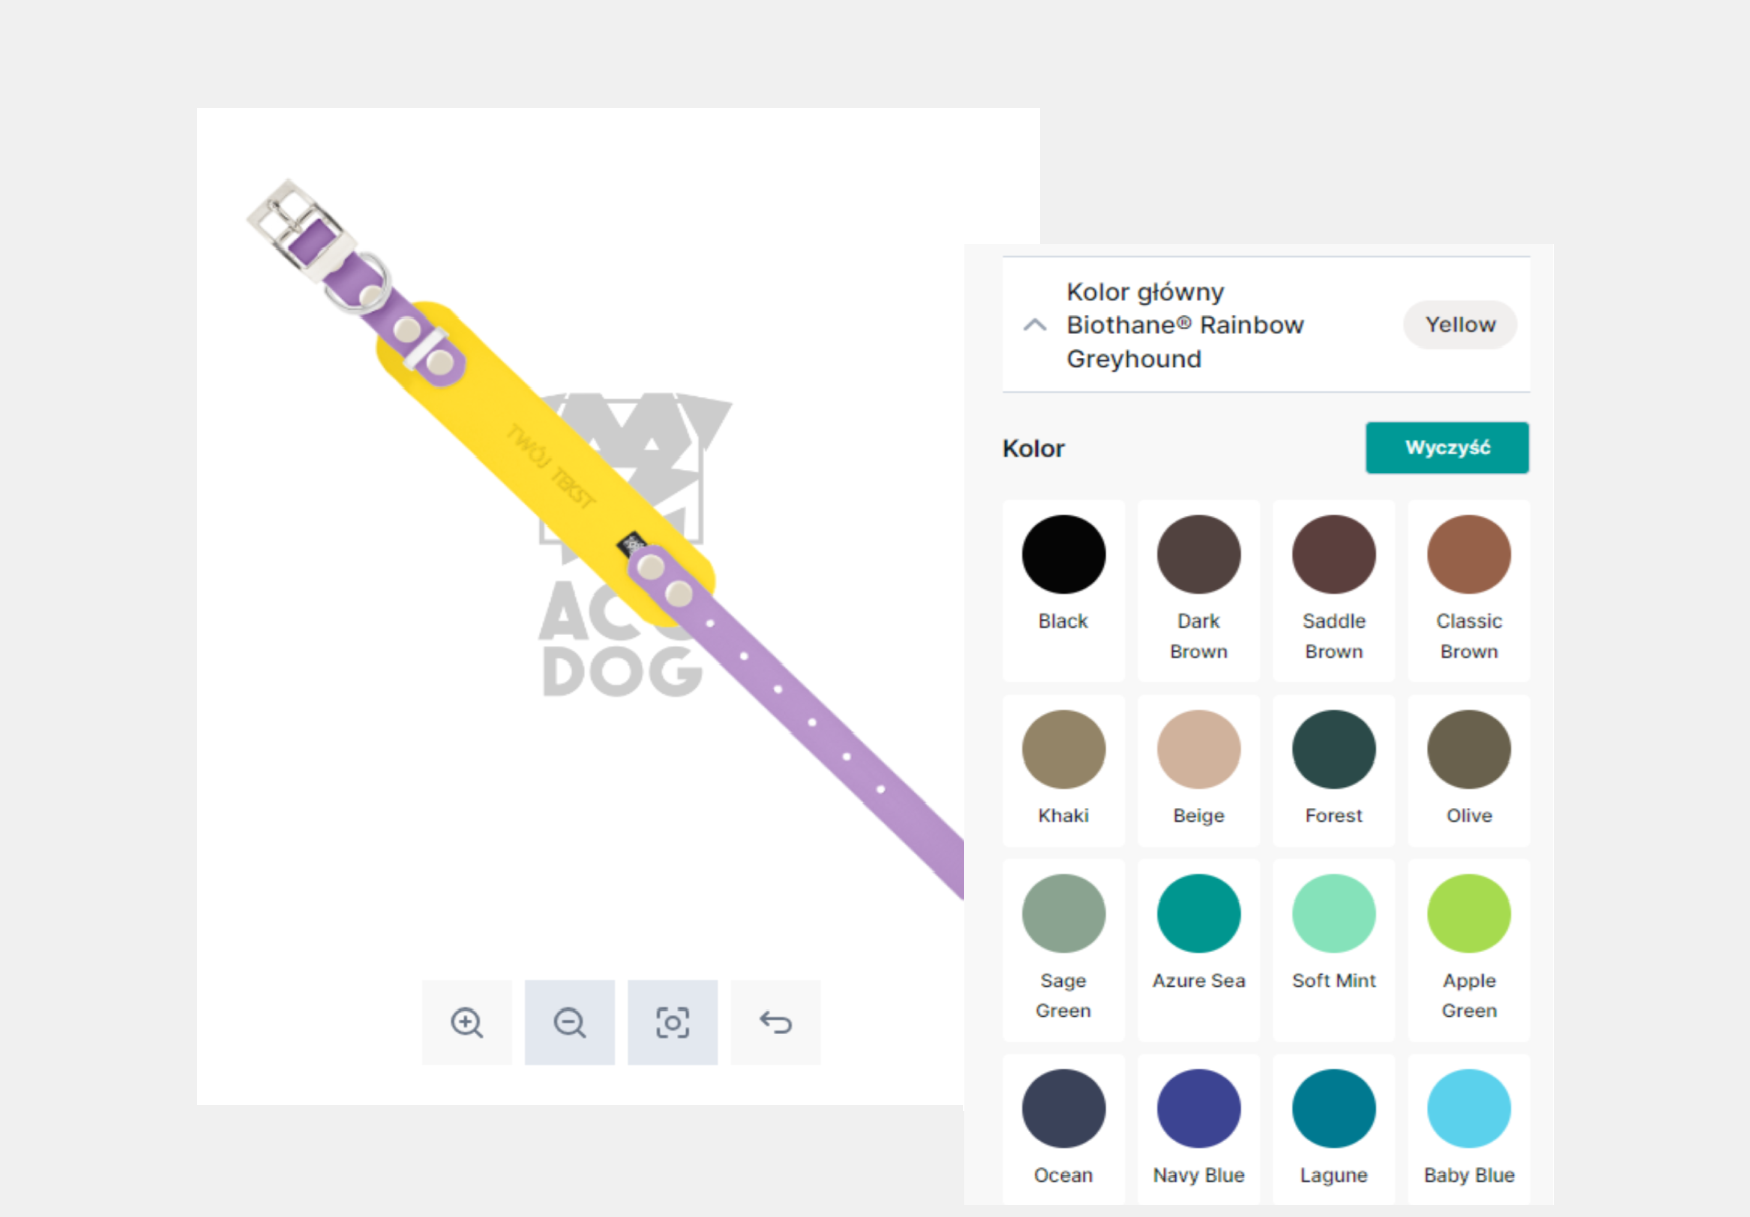Click the zoom out magnifier icon
Viewport: 1750px width, 1217px height.
pyautogui.click(x=570, y=1022)
